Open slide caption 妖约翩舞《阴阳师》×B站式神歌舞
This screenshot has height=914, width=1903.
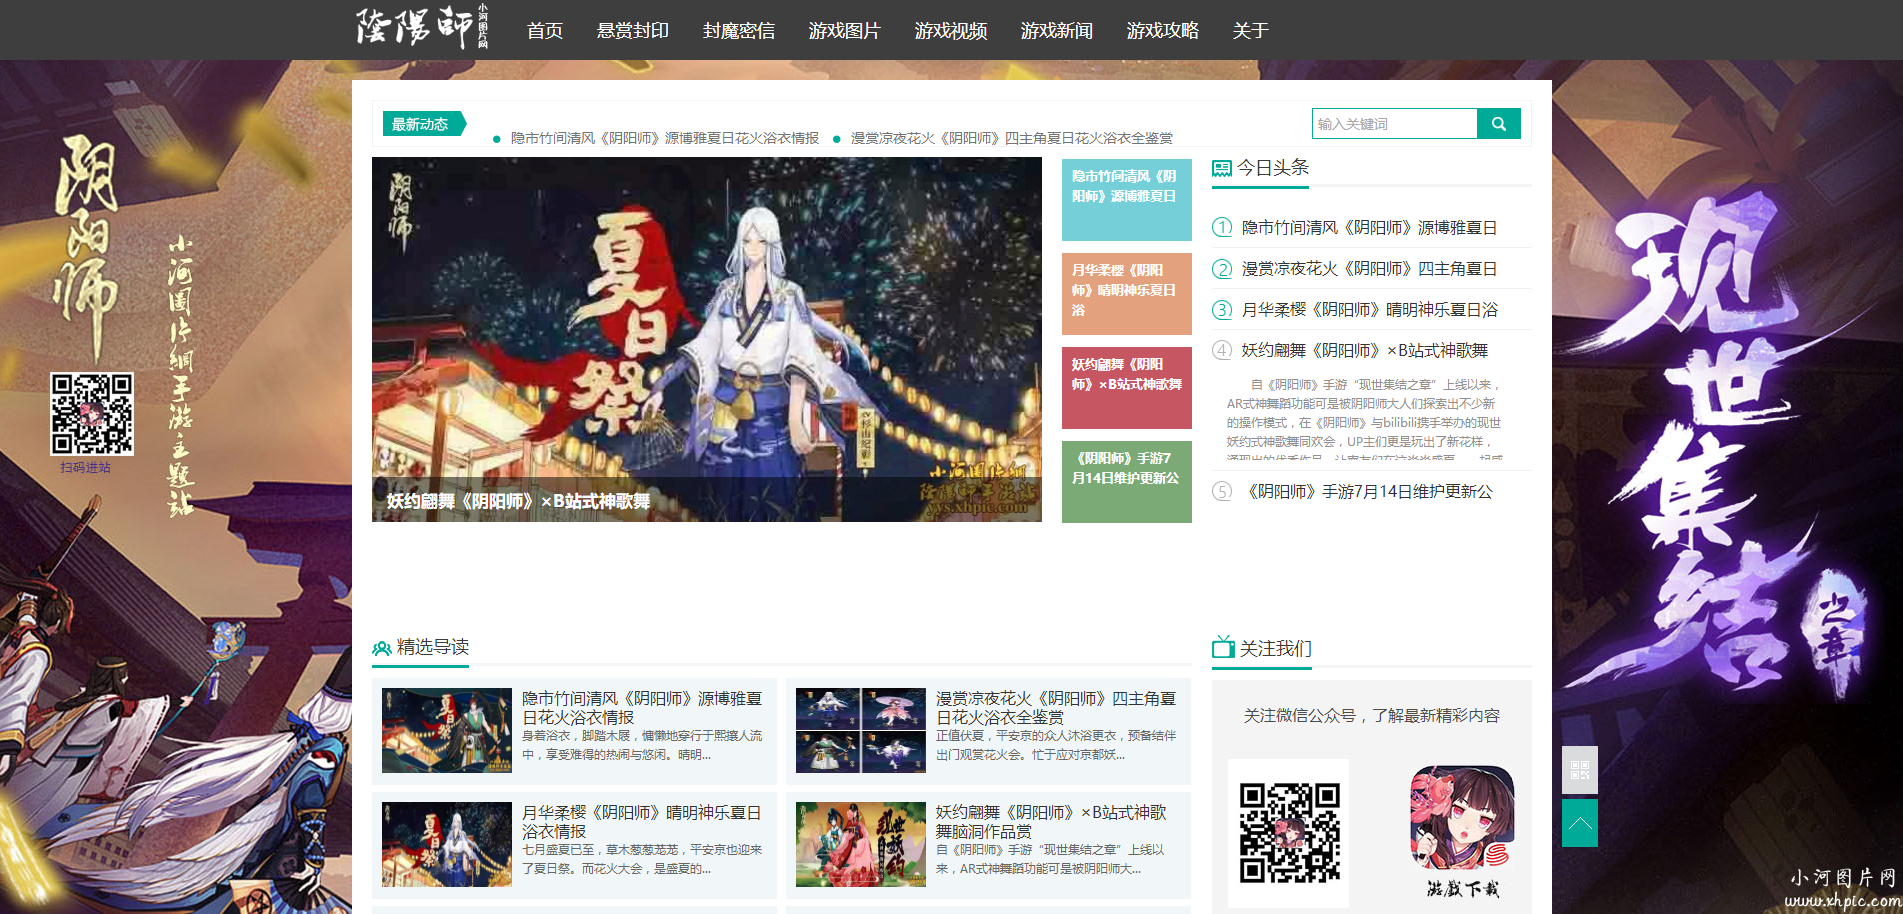point(518,501)
